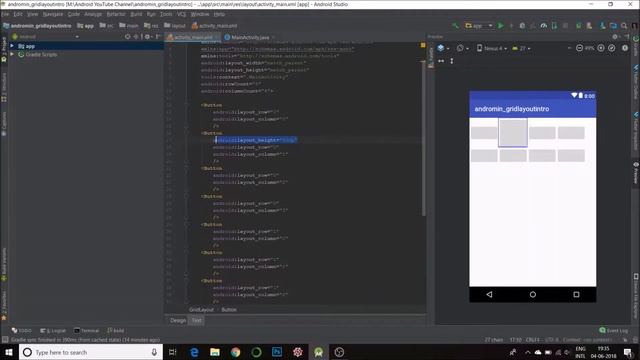Viewport: 640px width, 360px height.
Task: Click the highlighted layout_height attribute line
Action: point(256,140)
